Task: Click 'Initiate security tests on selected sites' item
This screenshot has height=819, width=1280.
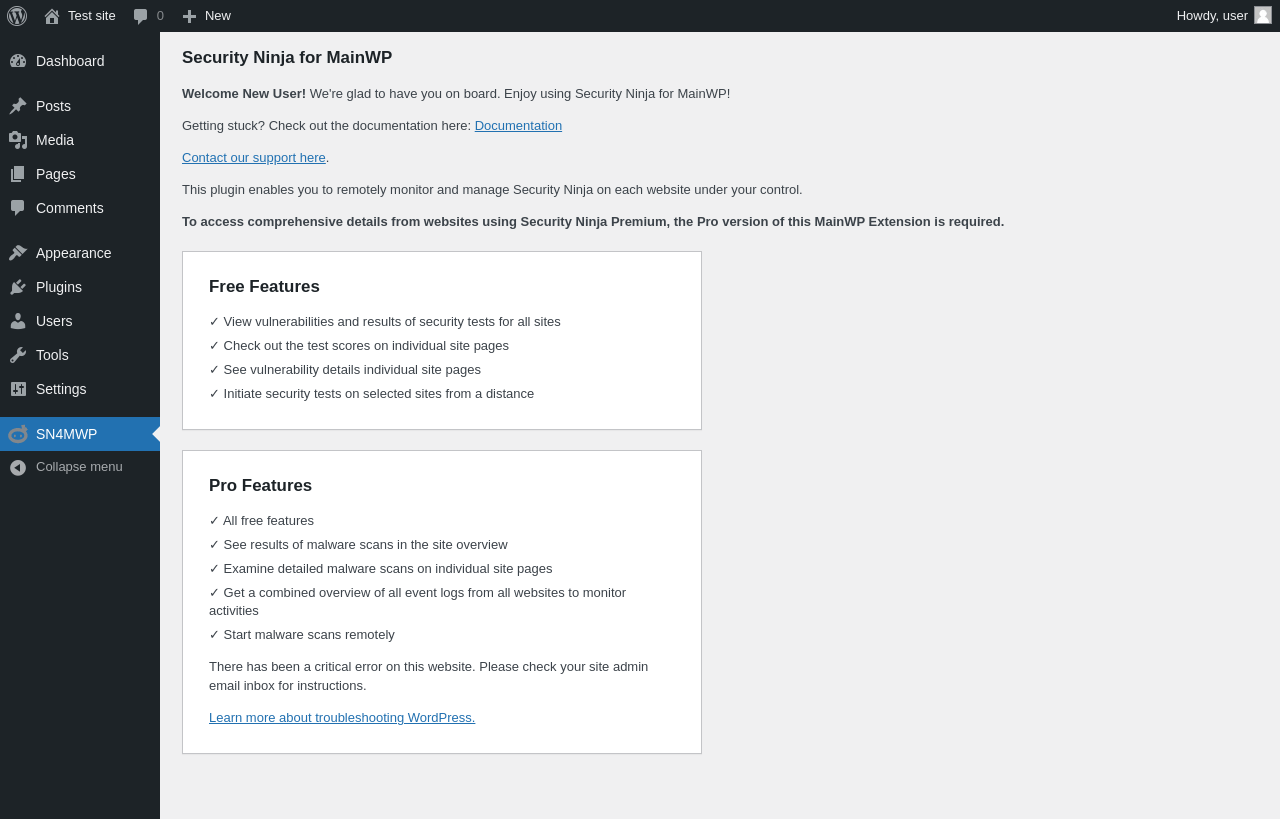Action: (371, 394)
